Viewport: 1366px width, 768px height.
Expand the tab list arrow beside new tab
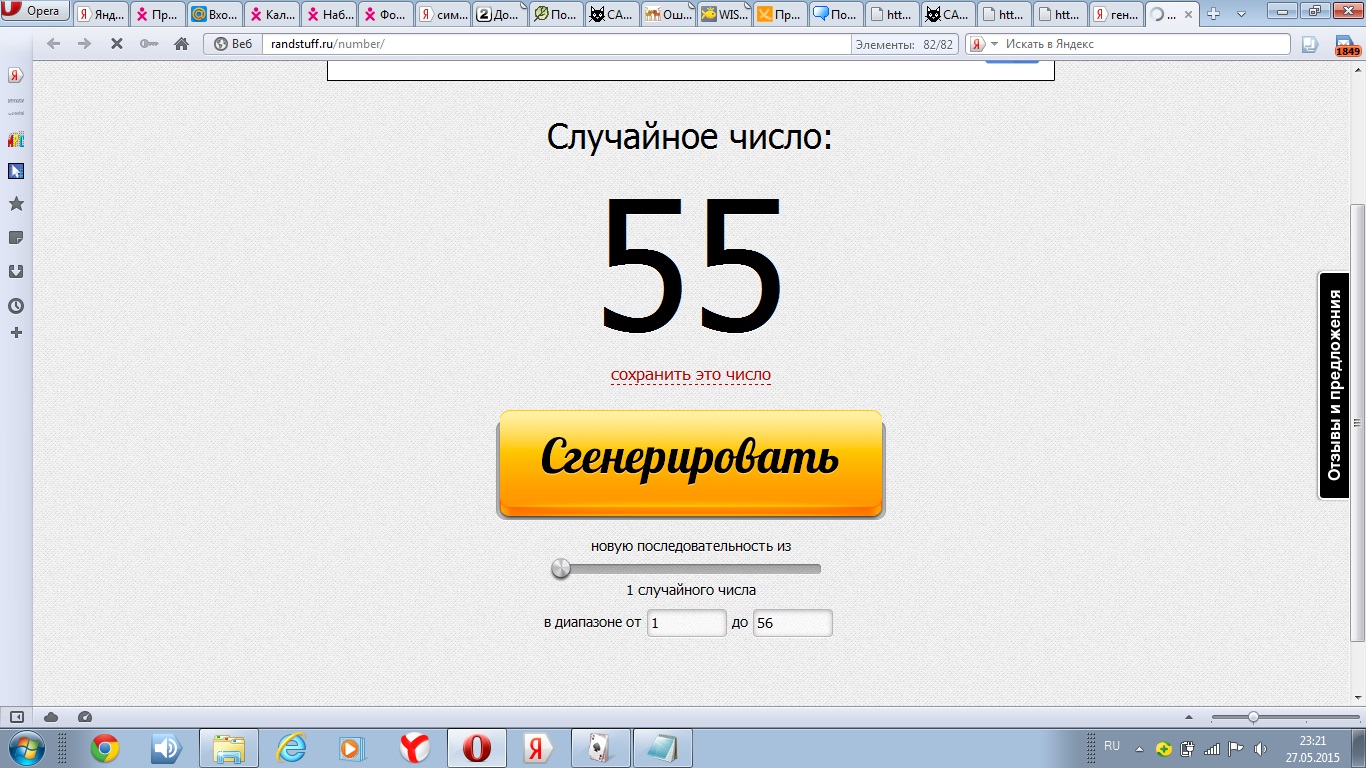pos(1240,14)
